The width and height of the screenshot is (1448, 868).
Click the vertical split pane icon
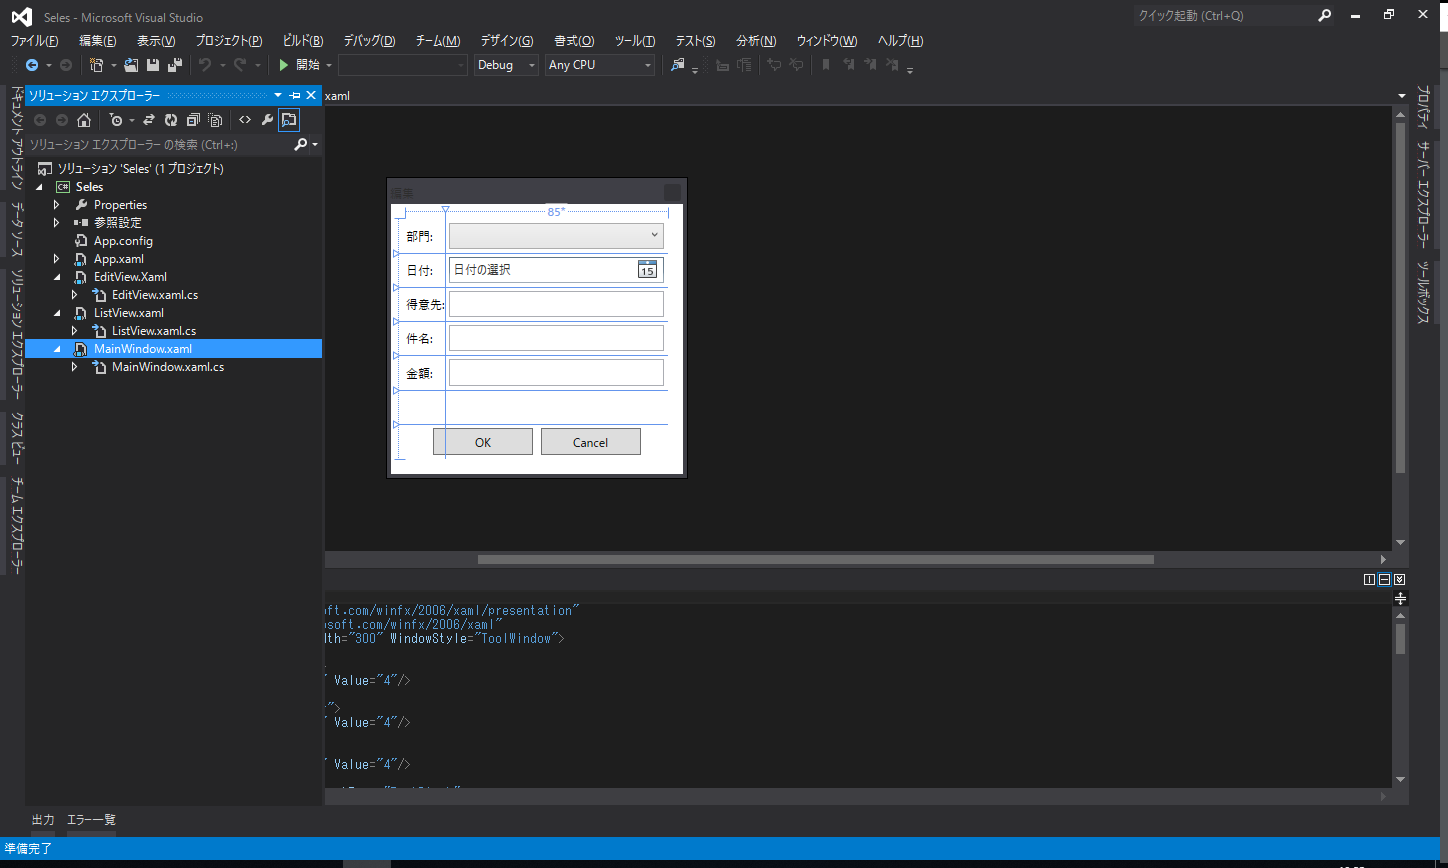[1369, 579]
